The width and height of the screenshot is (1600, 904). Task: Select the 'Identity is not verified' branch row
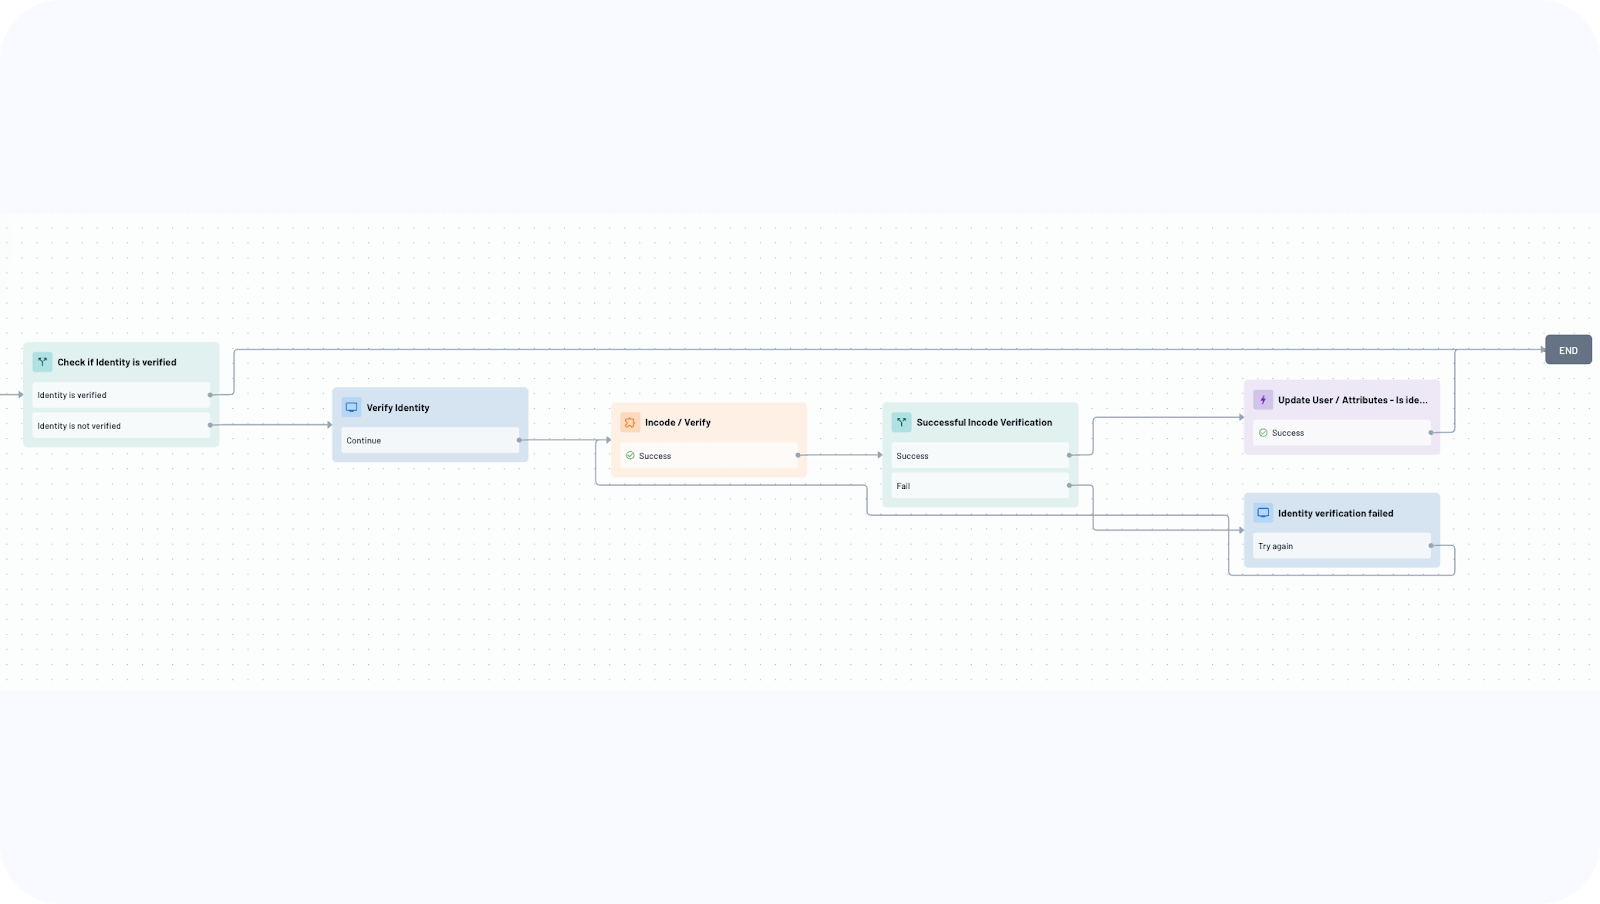pos(120,426)
